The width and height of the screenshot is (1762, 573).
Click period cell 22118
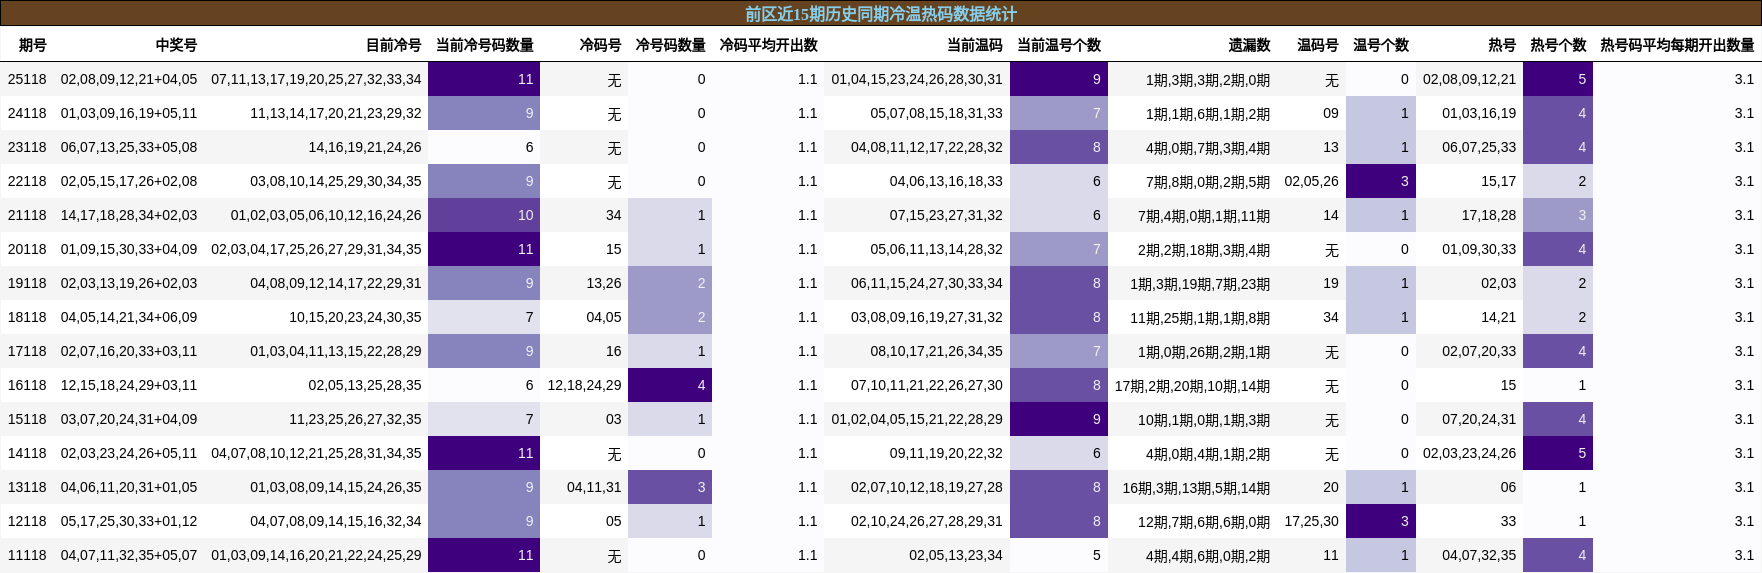pyautogui.click(x=27, y=181)
